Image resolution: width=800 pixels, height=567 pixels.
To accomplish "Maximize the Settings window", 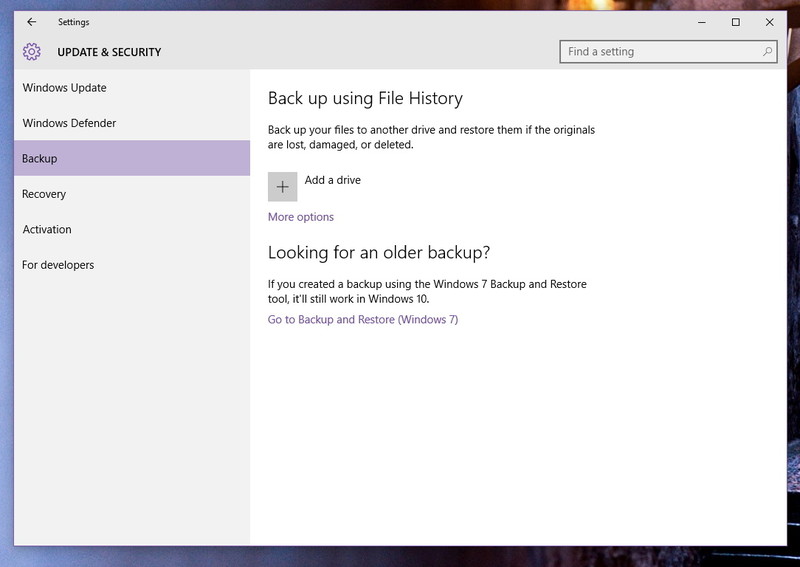I will [736, 22].
